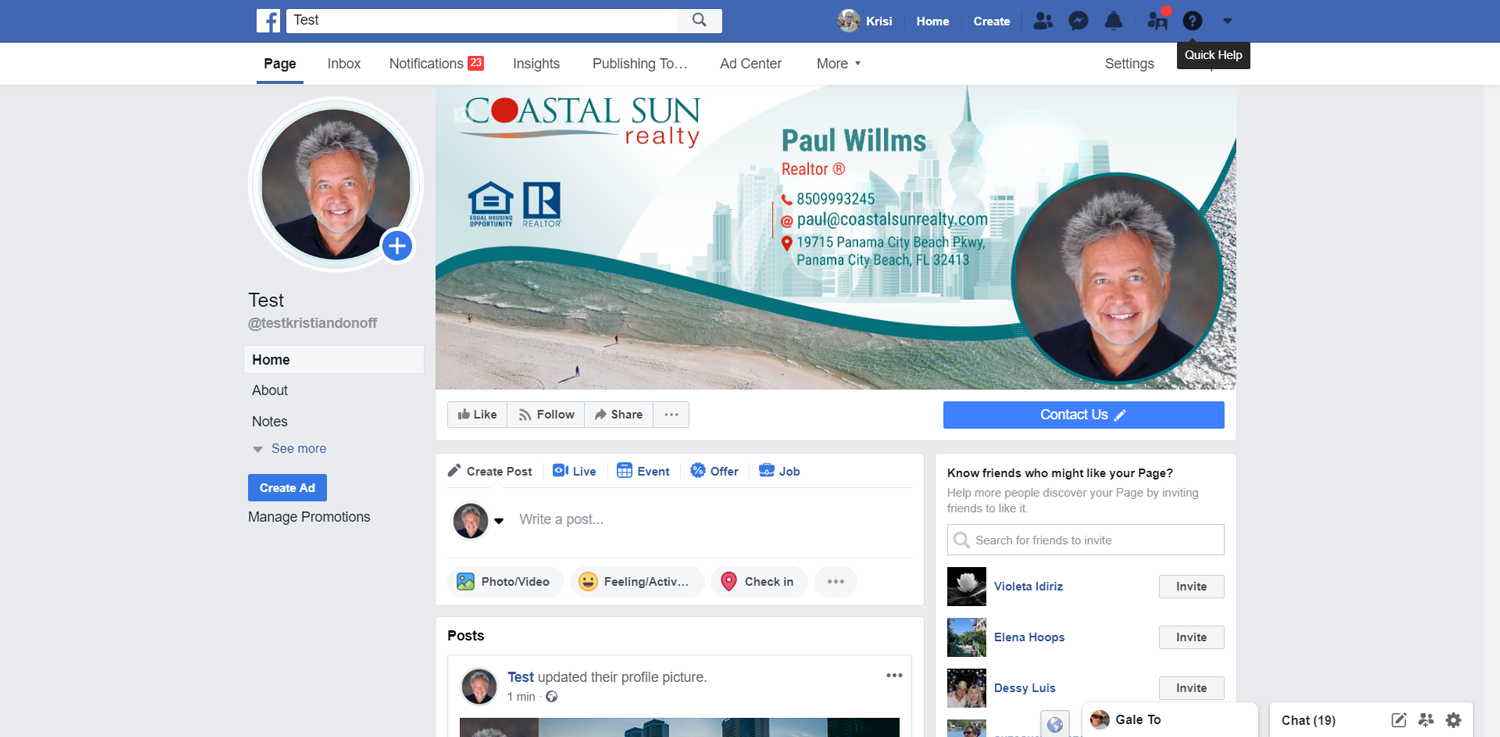
Task: Start a Live video broadcast
Action: tap(574, 470)
